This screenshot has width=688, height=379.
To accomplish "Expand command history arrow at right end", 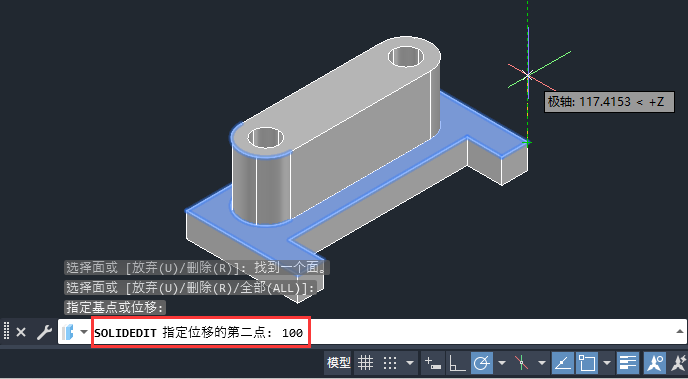I will pyautogui.click(x=680, y=332).
